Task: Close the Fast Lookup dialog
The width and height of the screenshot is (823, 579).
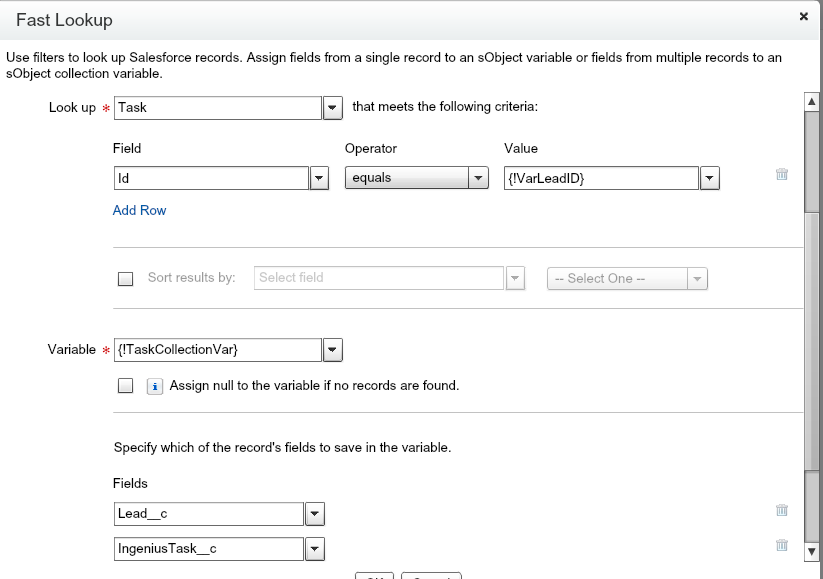Action: (x=803, y=17)
